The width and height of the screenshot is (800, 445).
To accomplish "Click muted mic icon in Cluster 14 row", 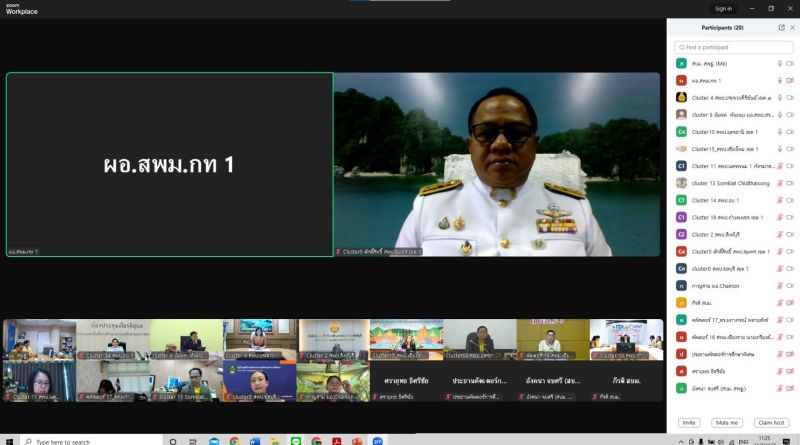I will [780, 201].
